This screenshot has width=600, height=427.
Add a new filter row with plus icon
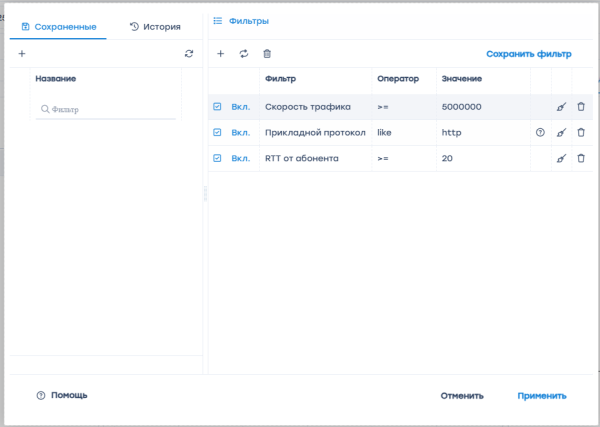pyautogui.click(x=220, y=54)
